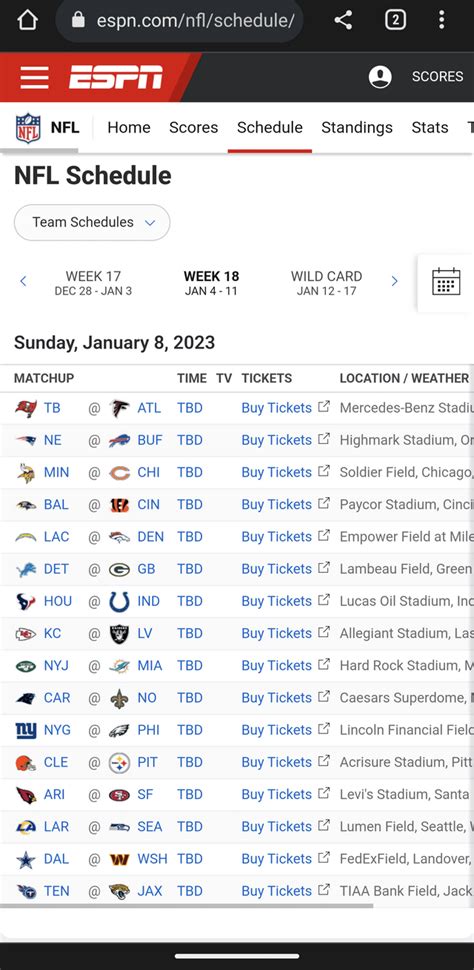Screen dimensions: 474x970
Task: Switch to the Standings tab
Action: click(357, 127)
